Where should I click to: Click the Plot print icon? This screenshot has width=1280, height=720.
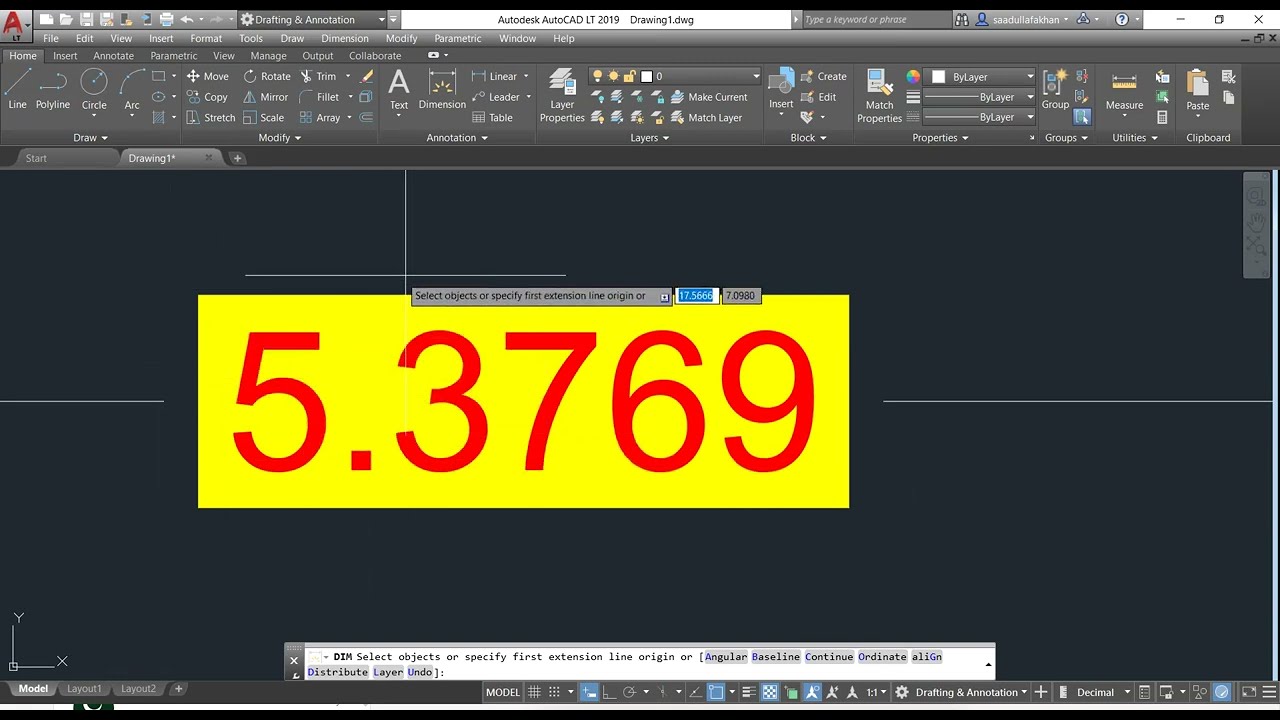pyautogui.click(x=166, y=19)
